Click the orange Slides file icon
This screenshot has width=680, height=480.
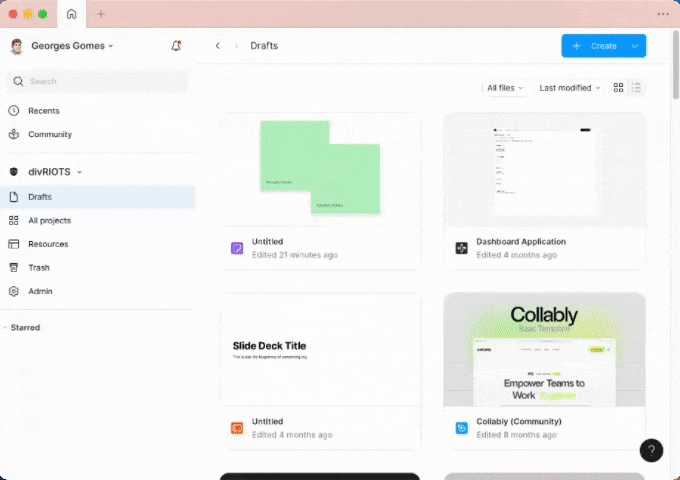click(237, 428)
